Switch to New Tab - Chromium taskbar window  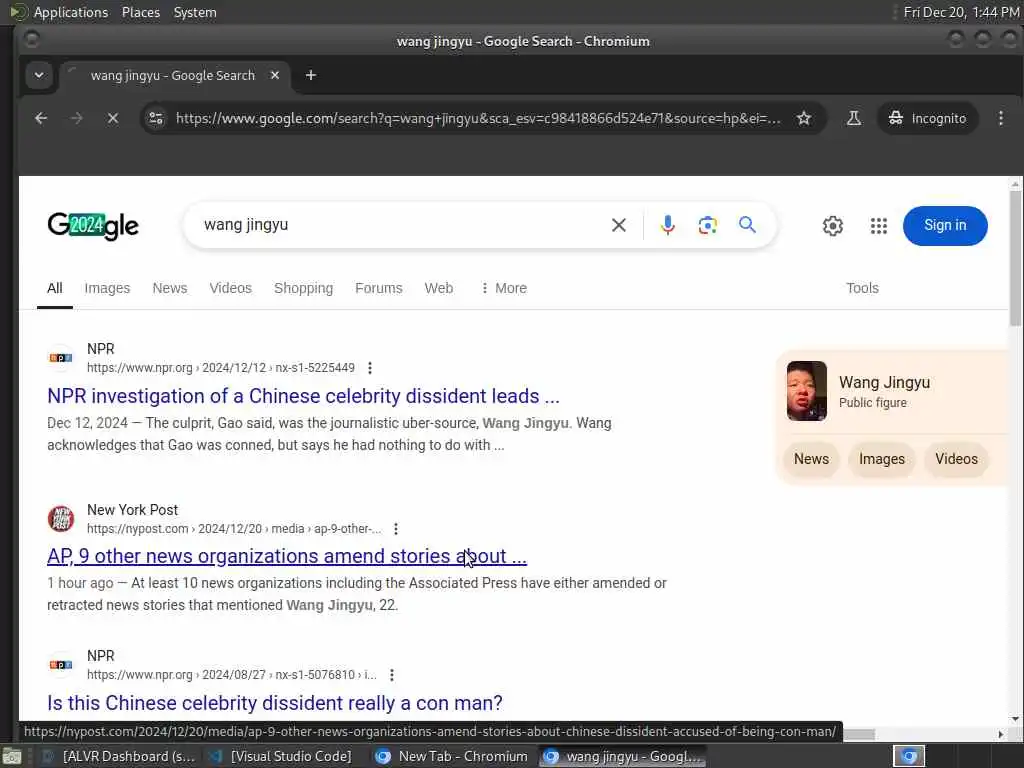pyautogui.click(x=452, y=756)
